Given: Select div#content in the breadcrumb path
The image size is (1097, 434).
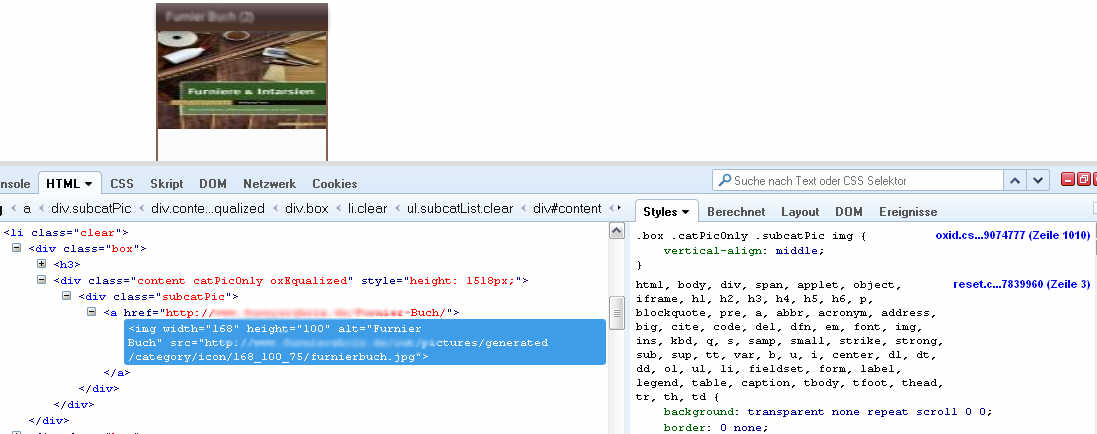Looking at the screenshot, I should (567, 209).
